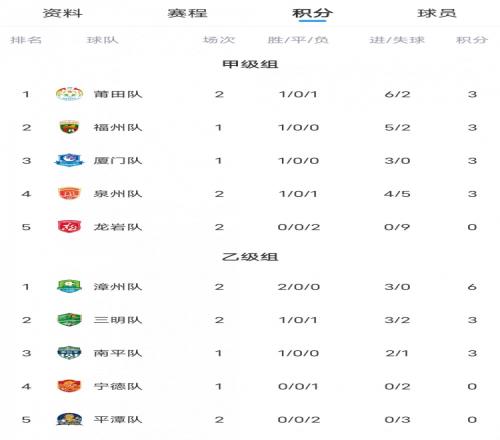
Task: Click the 福州队 team badge
Action: click(69, 127)
